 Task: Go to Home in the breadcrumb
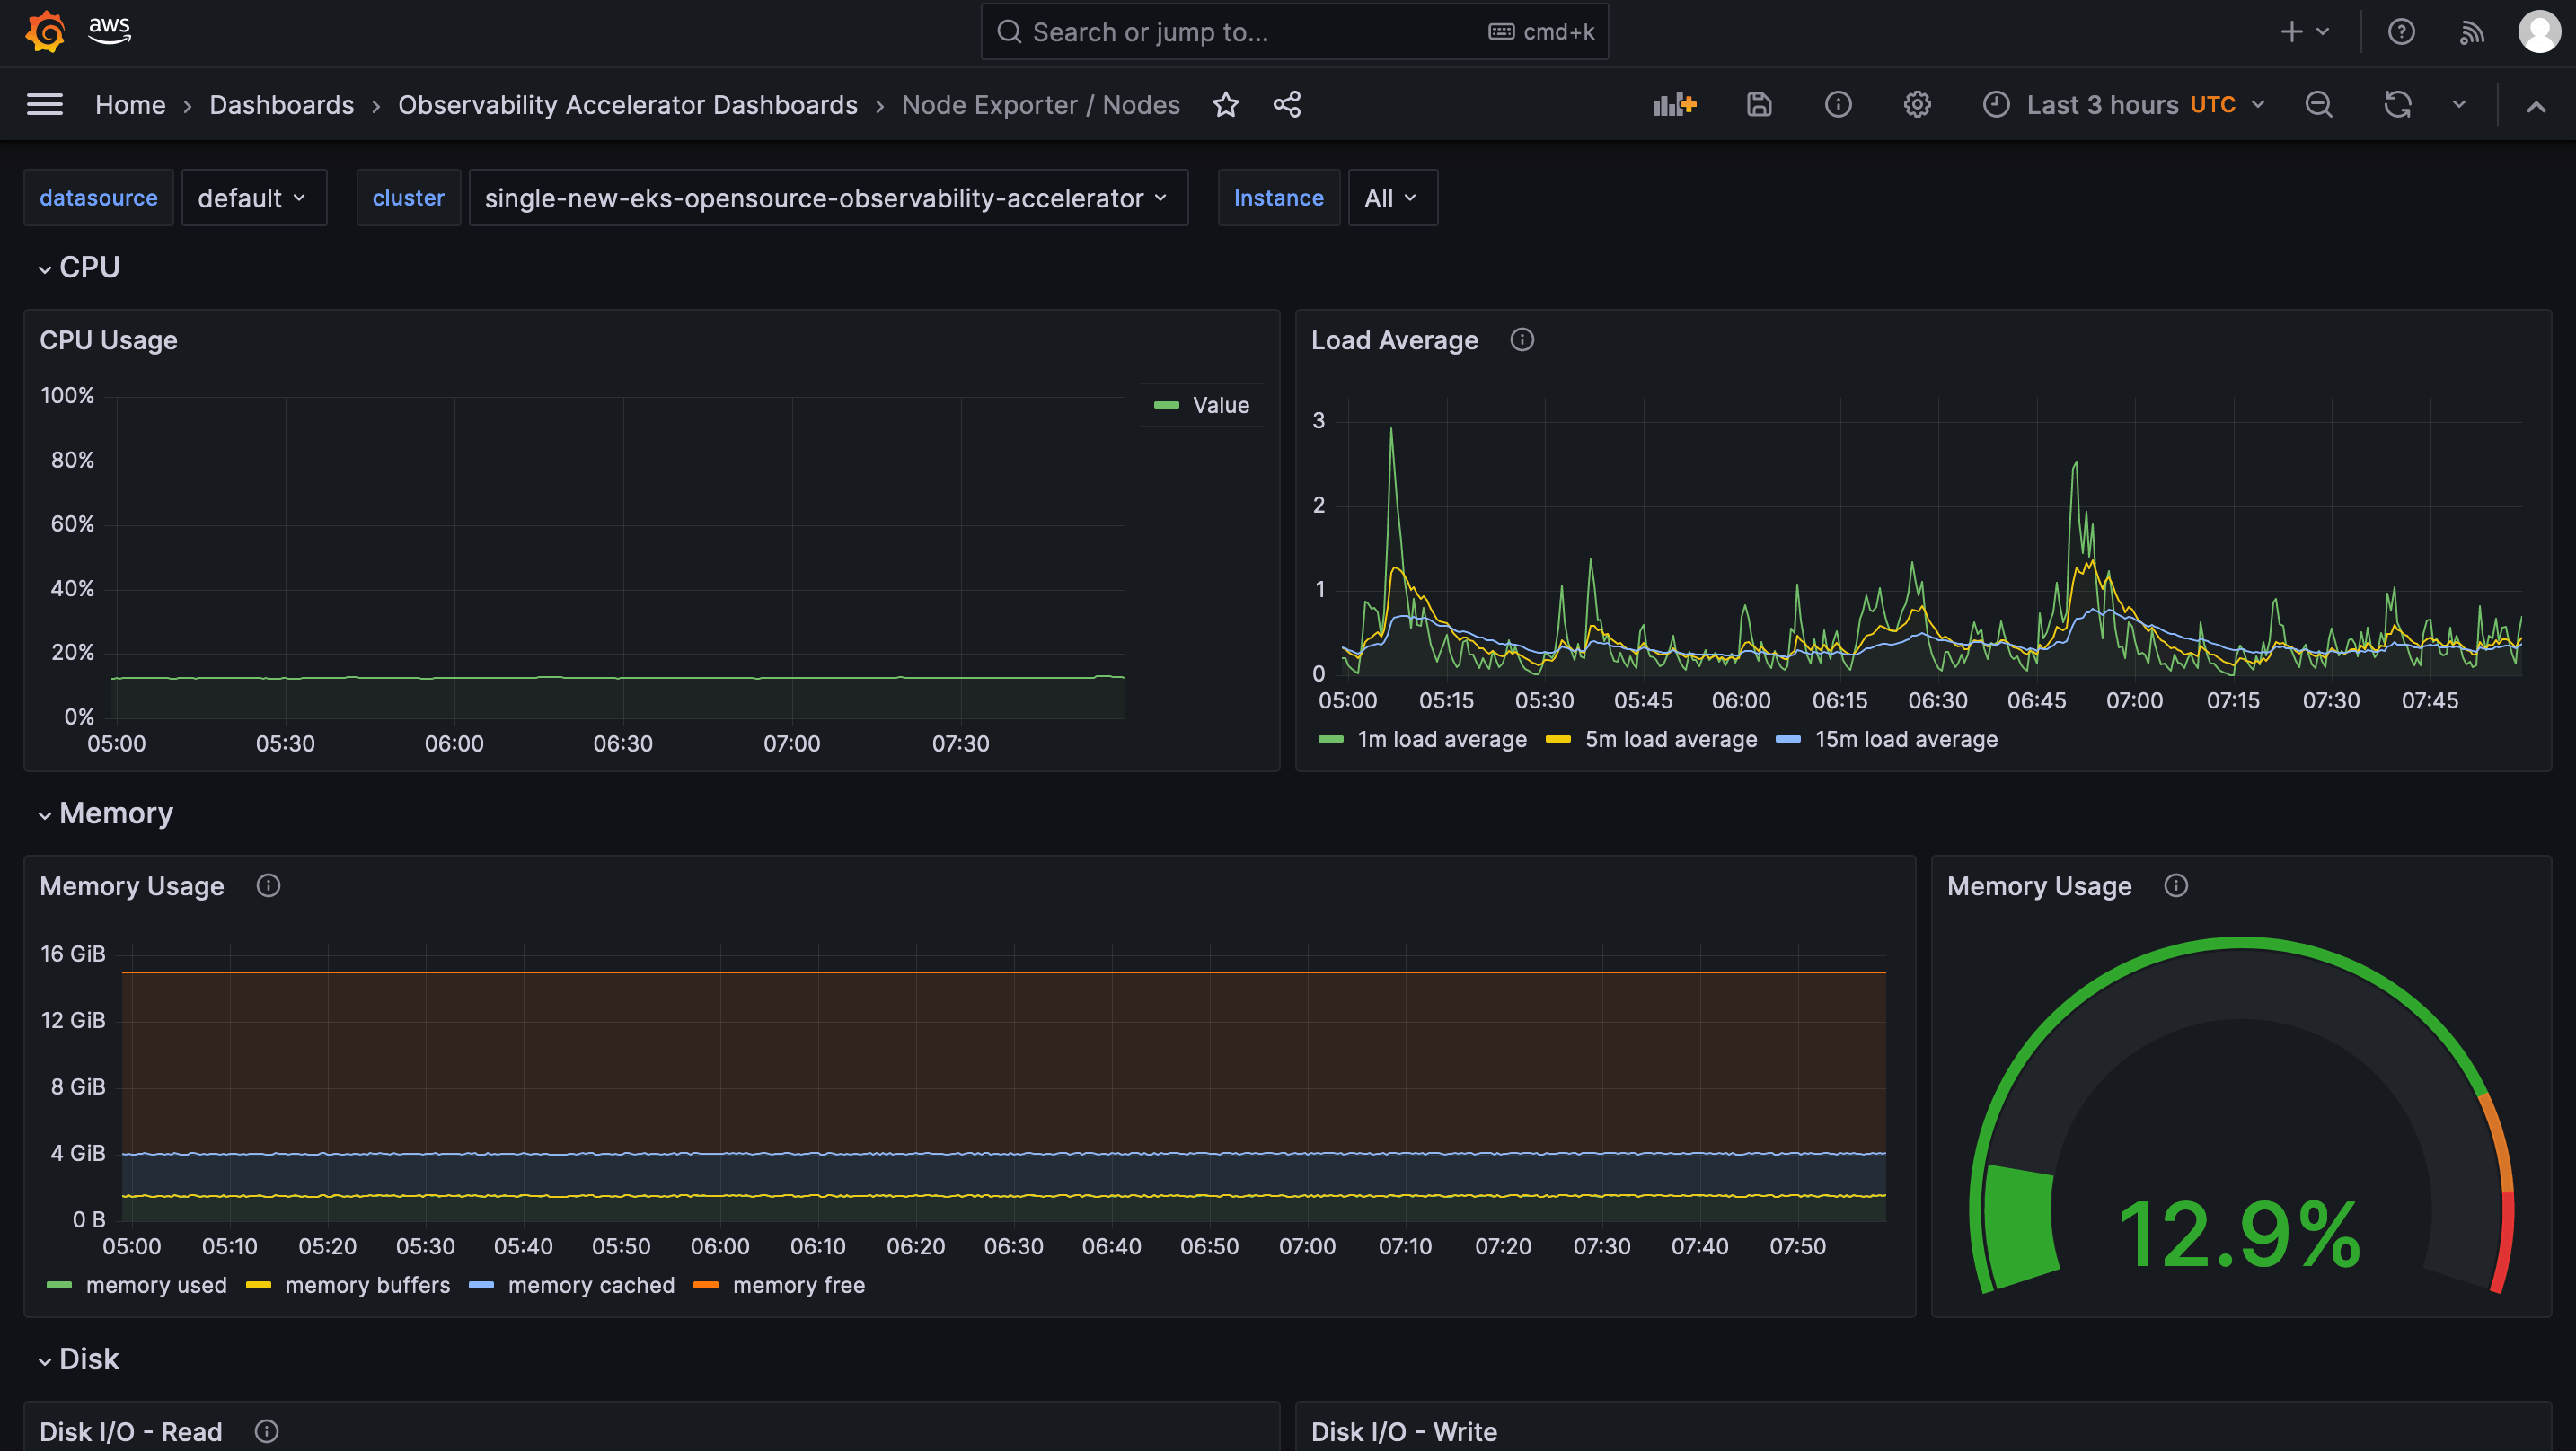click(x=130, y=104)
